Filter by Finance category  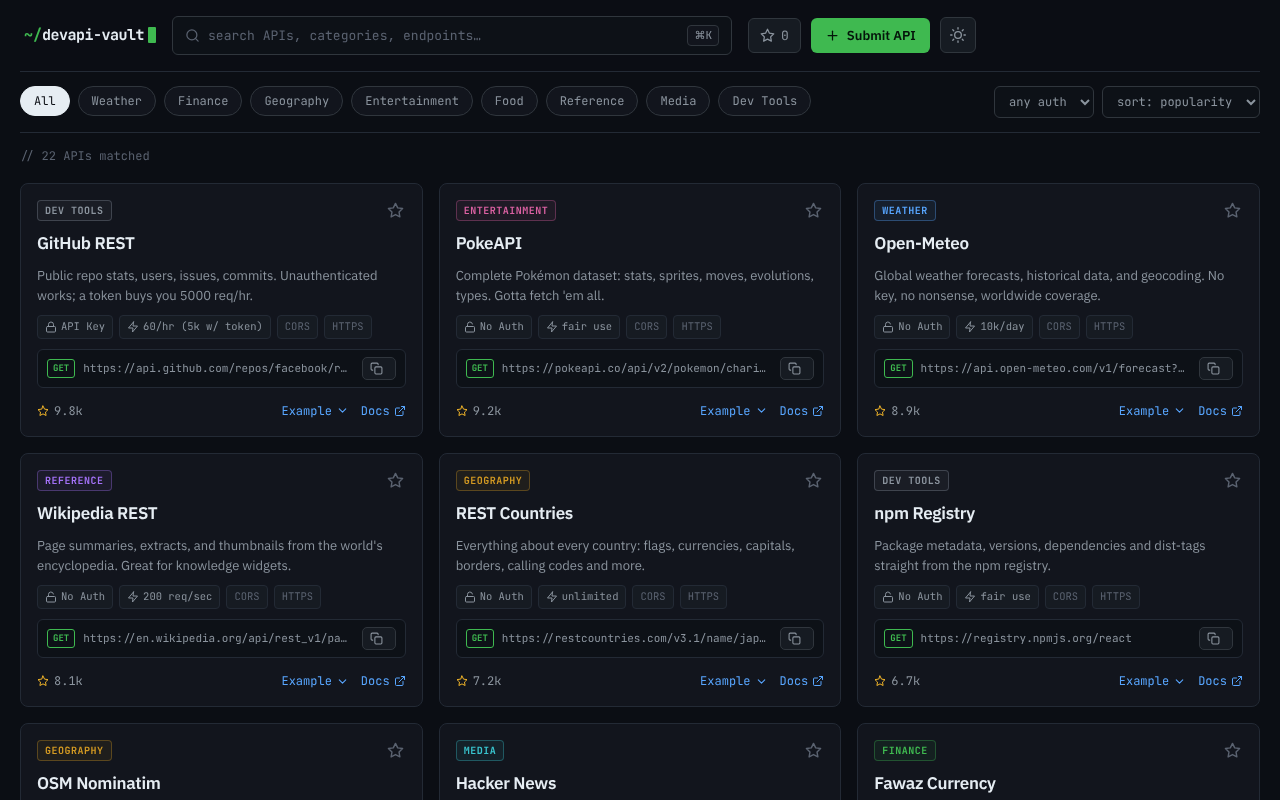click(x=203, y=101)
